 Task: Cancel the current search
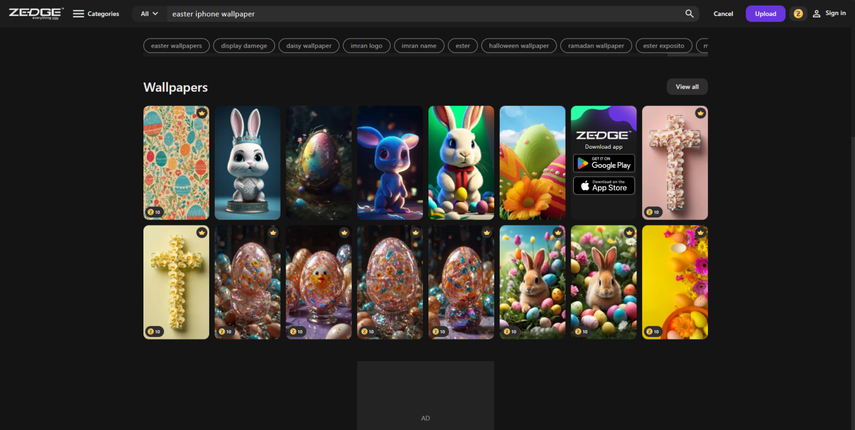coord(723,14)
